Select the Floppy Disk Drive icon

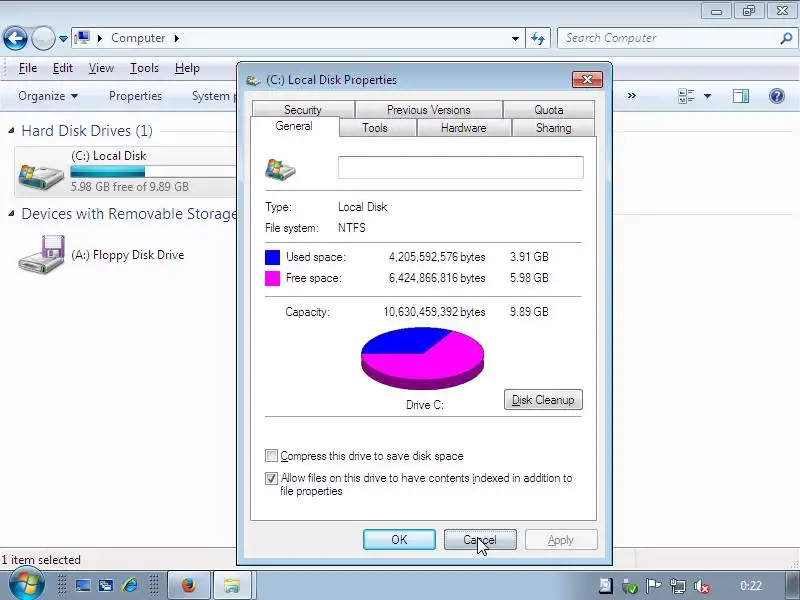tap(41, 254)
